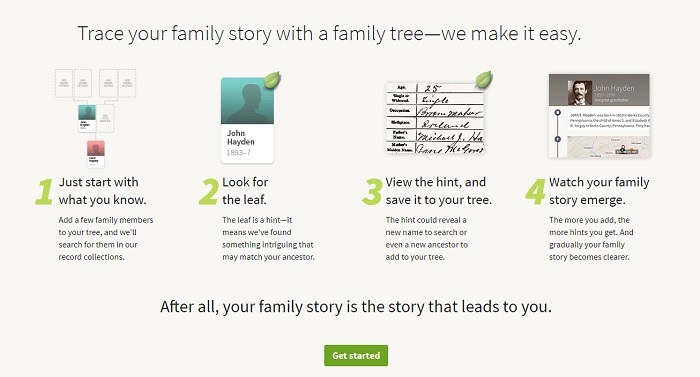The width and height of the screenshot is (700, 377).
Task: Click the green Get started button
Action: [x=356, y=356]
